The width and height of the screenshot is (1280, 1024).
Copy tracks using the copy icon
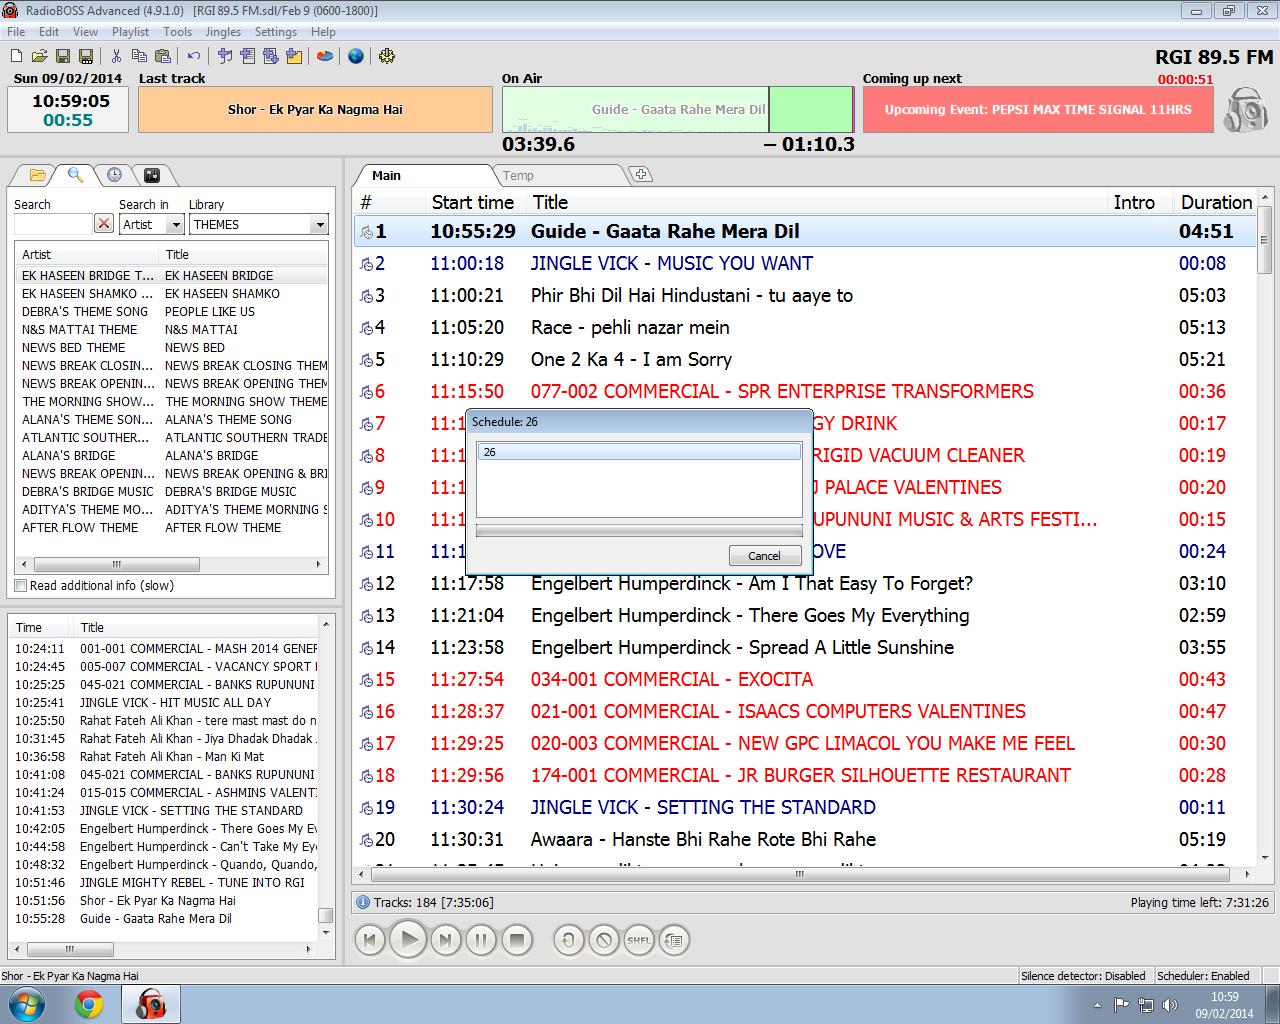(x=140, y=56)
